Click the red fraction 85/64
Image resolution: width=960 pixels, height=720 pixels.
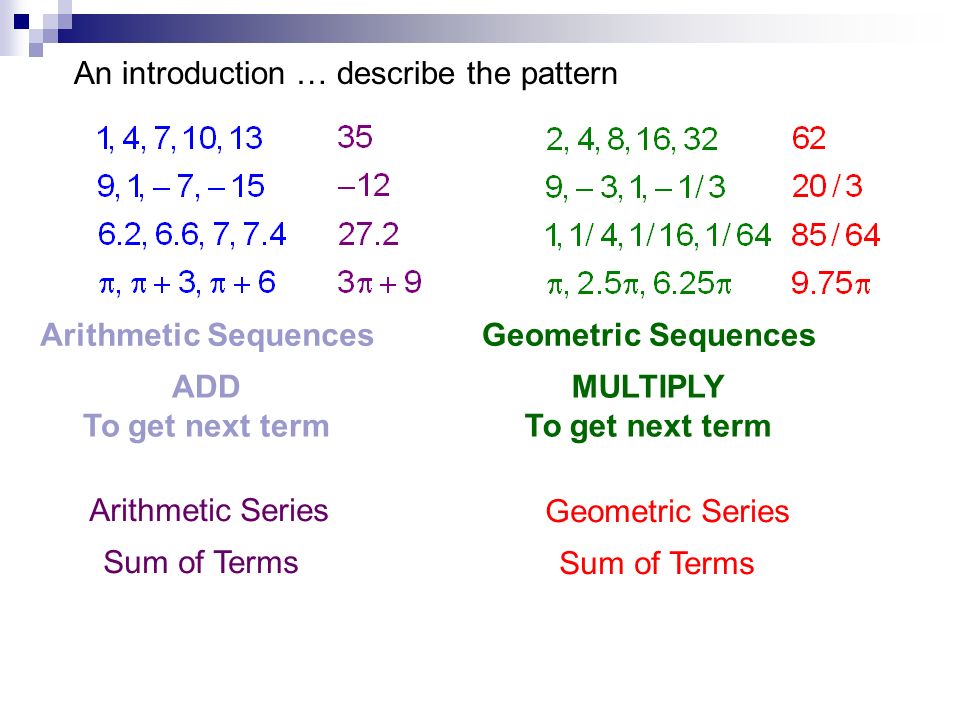coord(836,235)
